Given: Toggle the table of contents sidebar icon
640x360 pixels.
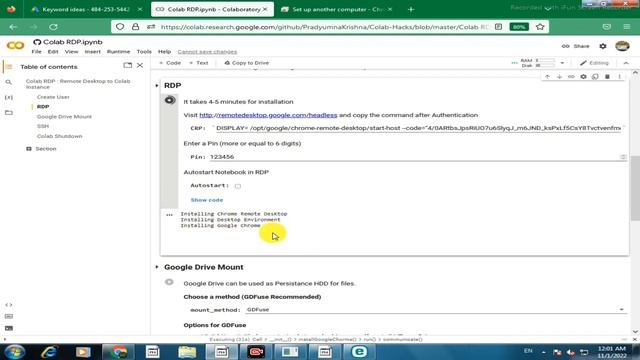Looking at the screenshot, I should (9, 67).
